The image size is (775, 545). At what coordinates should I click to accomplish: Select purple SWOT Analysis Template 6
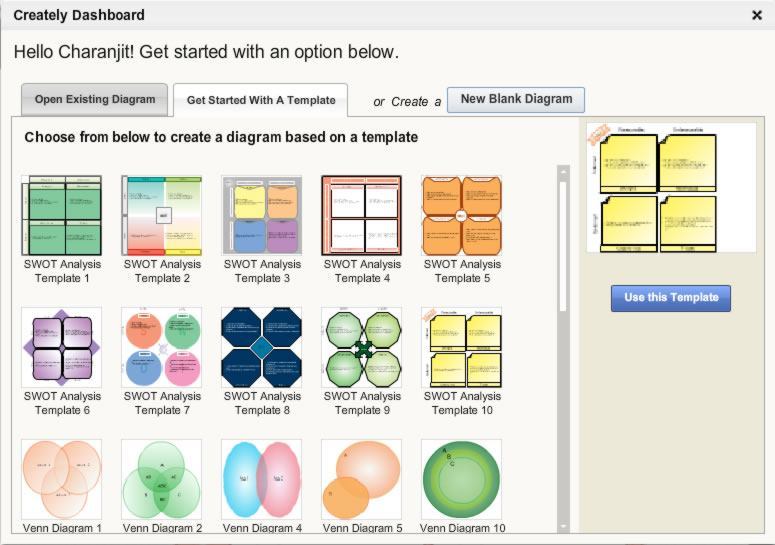61,348
